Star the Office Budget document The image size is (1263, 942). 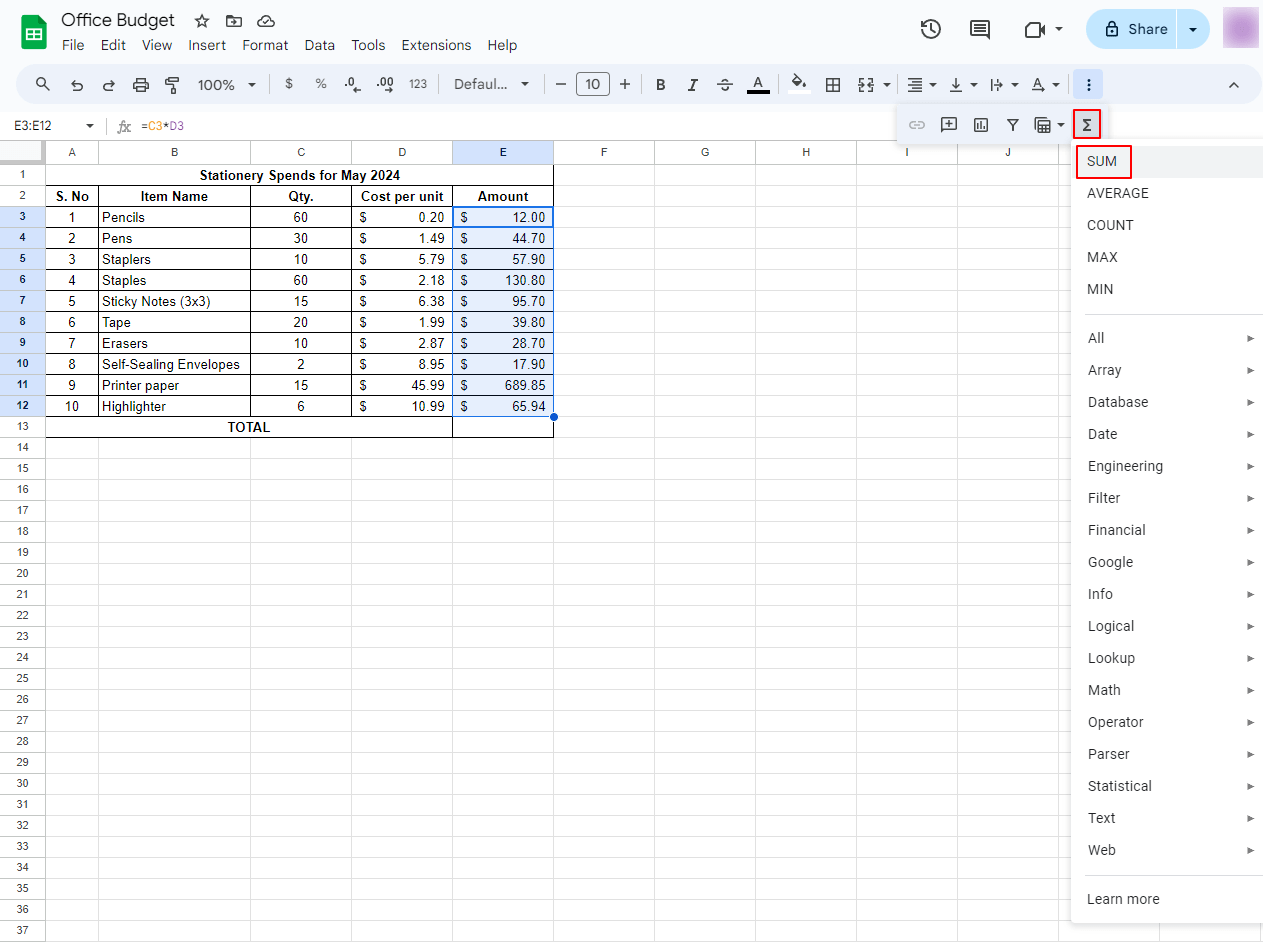[x=202, y=21]
